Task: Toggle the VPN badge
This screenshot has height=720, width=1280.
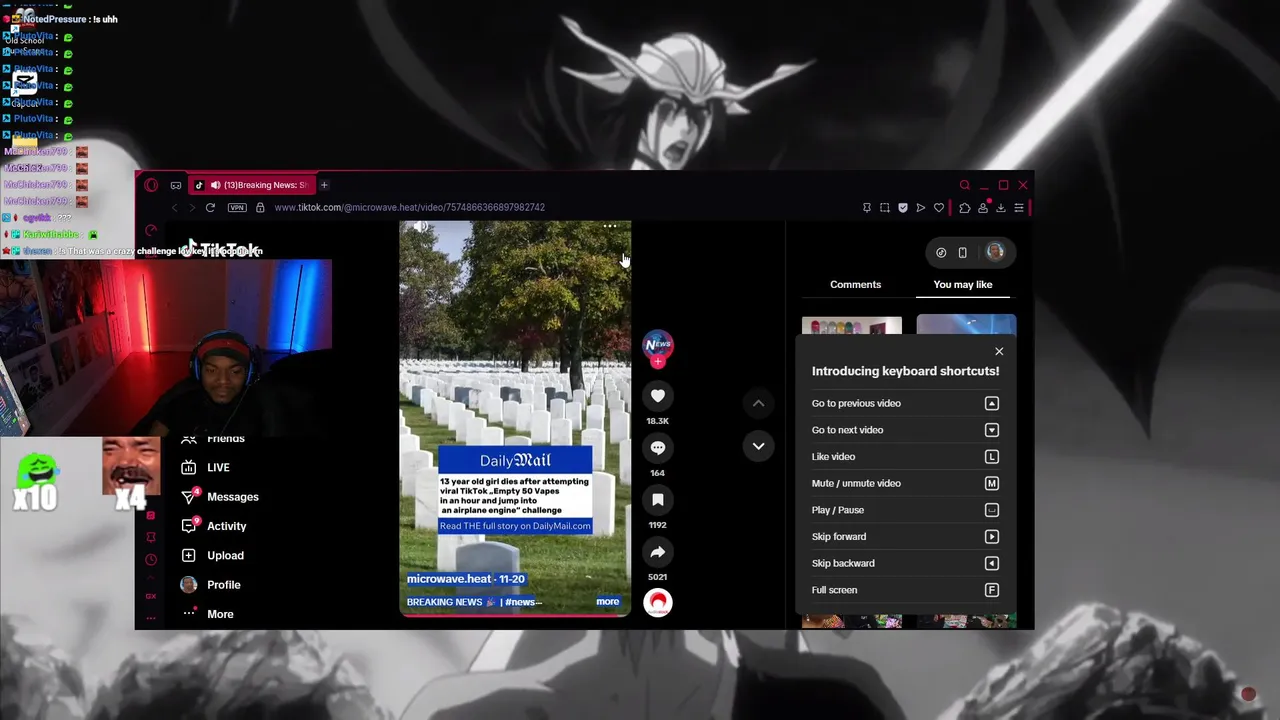Action: pos(237,207)
